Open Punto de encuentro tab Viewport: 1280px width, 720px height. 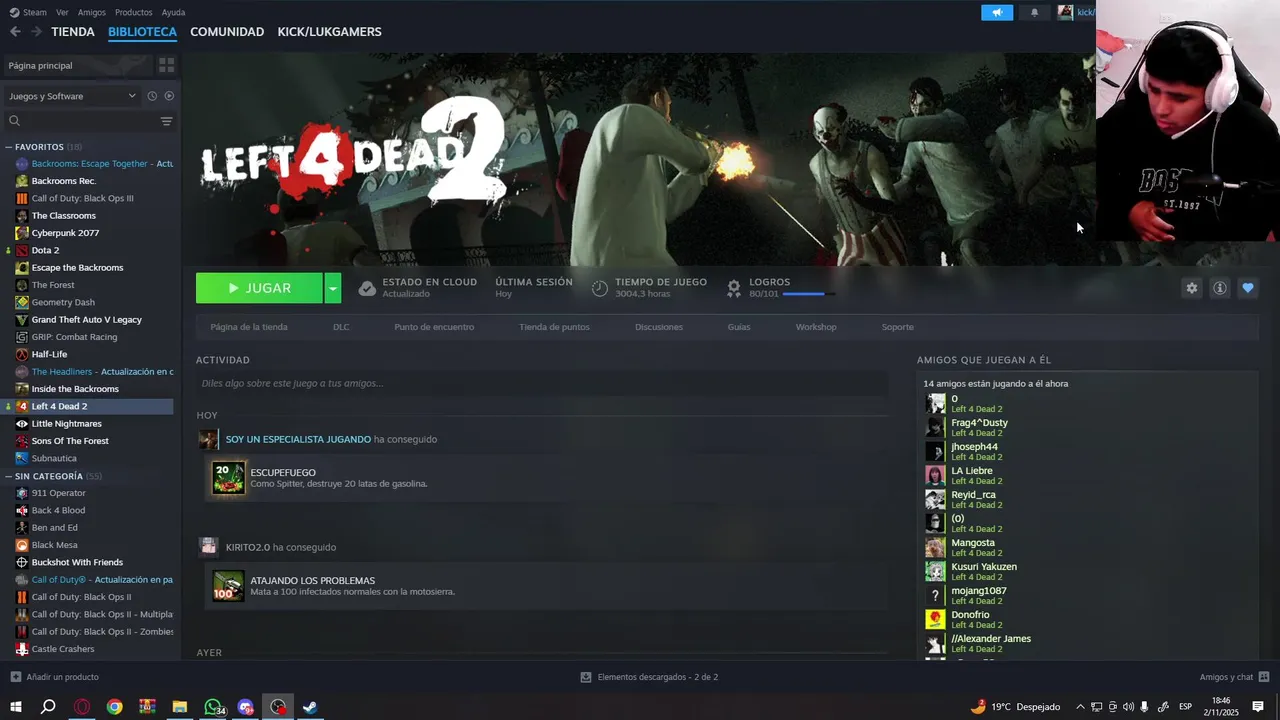434,327
